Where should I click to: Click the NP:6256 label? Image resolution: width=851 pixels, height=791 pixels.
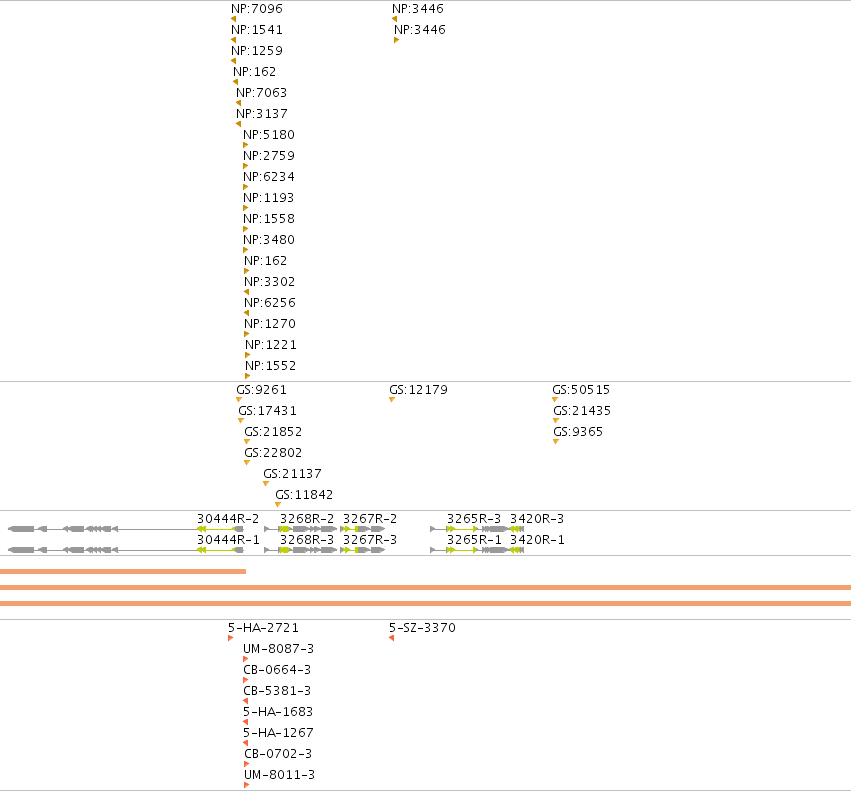pos(270,303)
